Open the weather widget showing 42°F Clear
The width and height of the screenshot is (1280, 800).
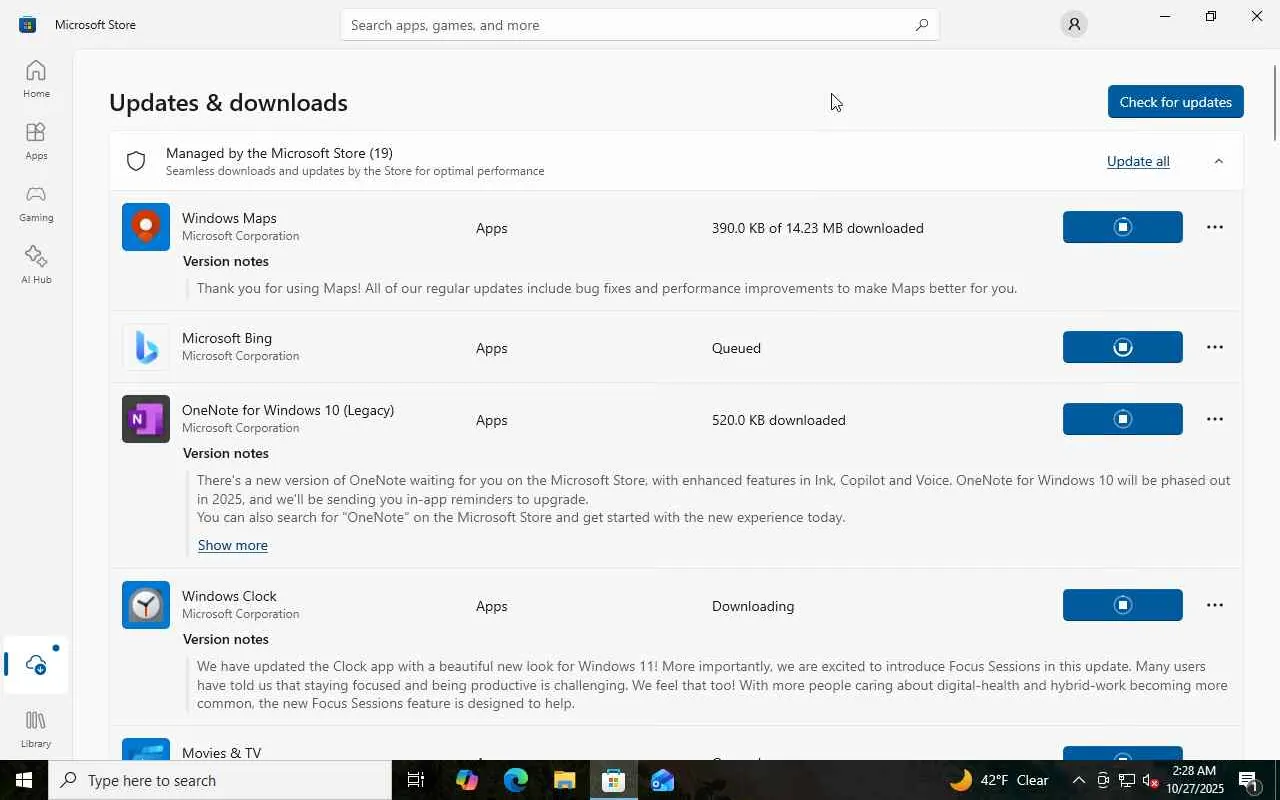pyautogui.click(x=998, y=780)
